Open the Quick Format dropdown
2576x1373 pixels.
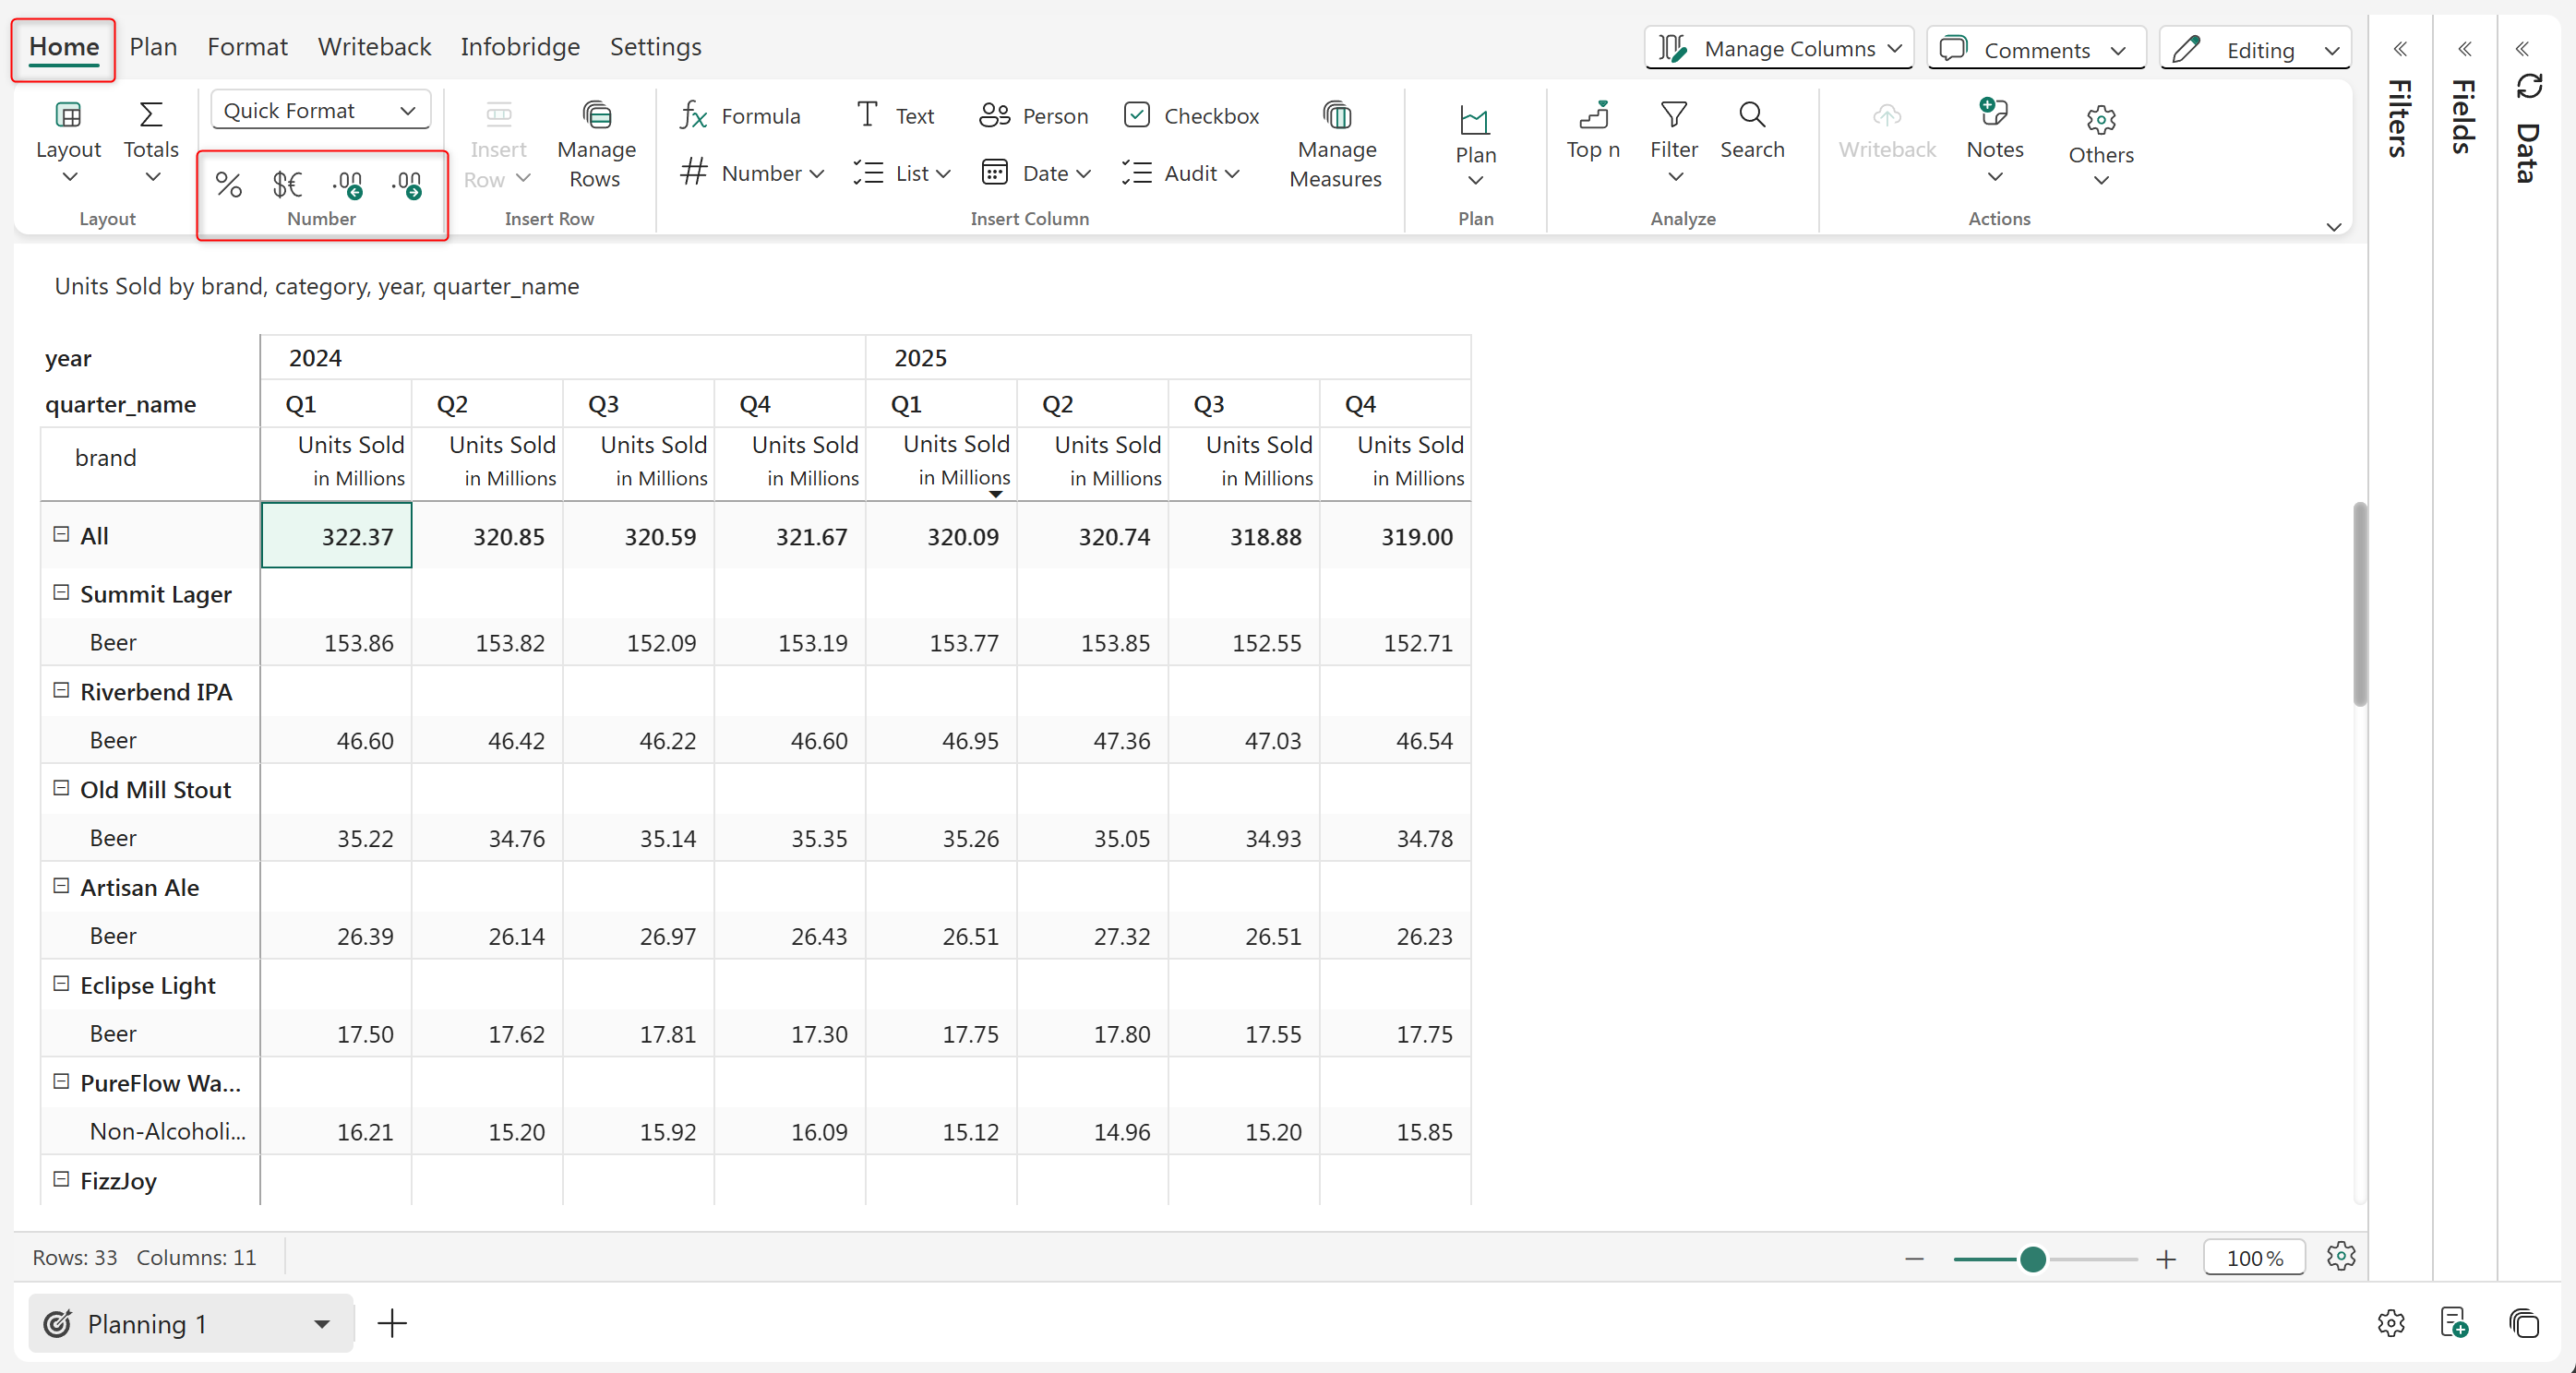pos(320,110)
